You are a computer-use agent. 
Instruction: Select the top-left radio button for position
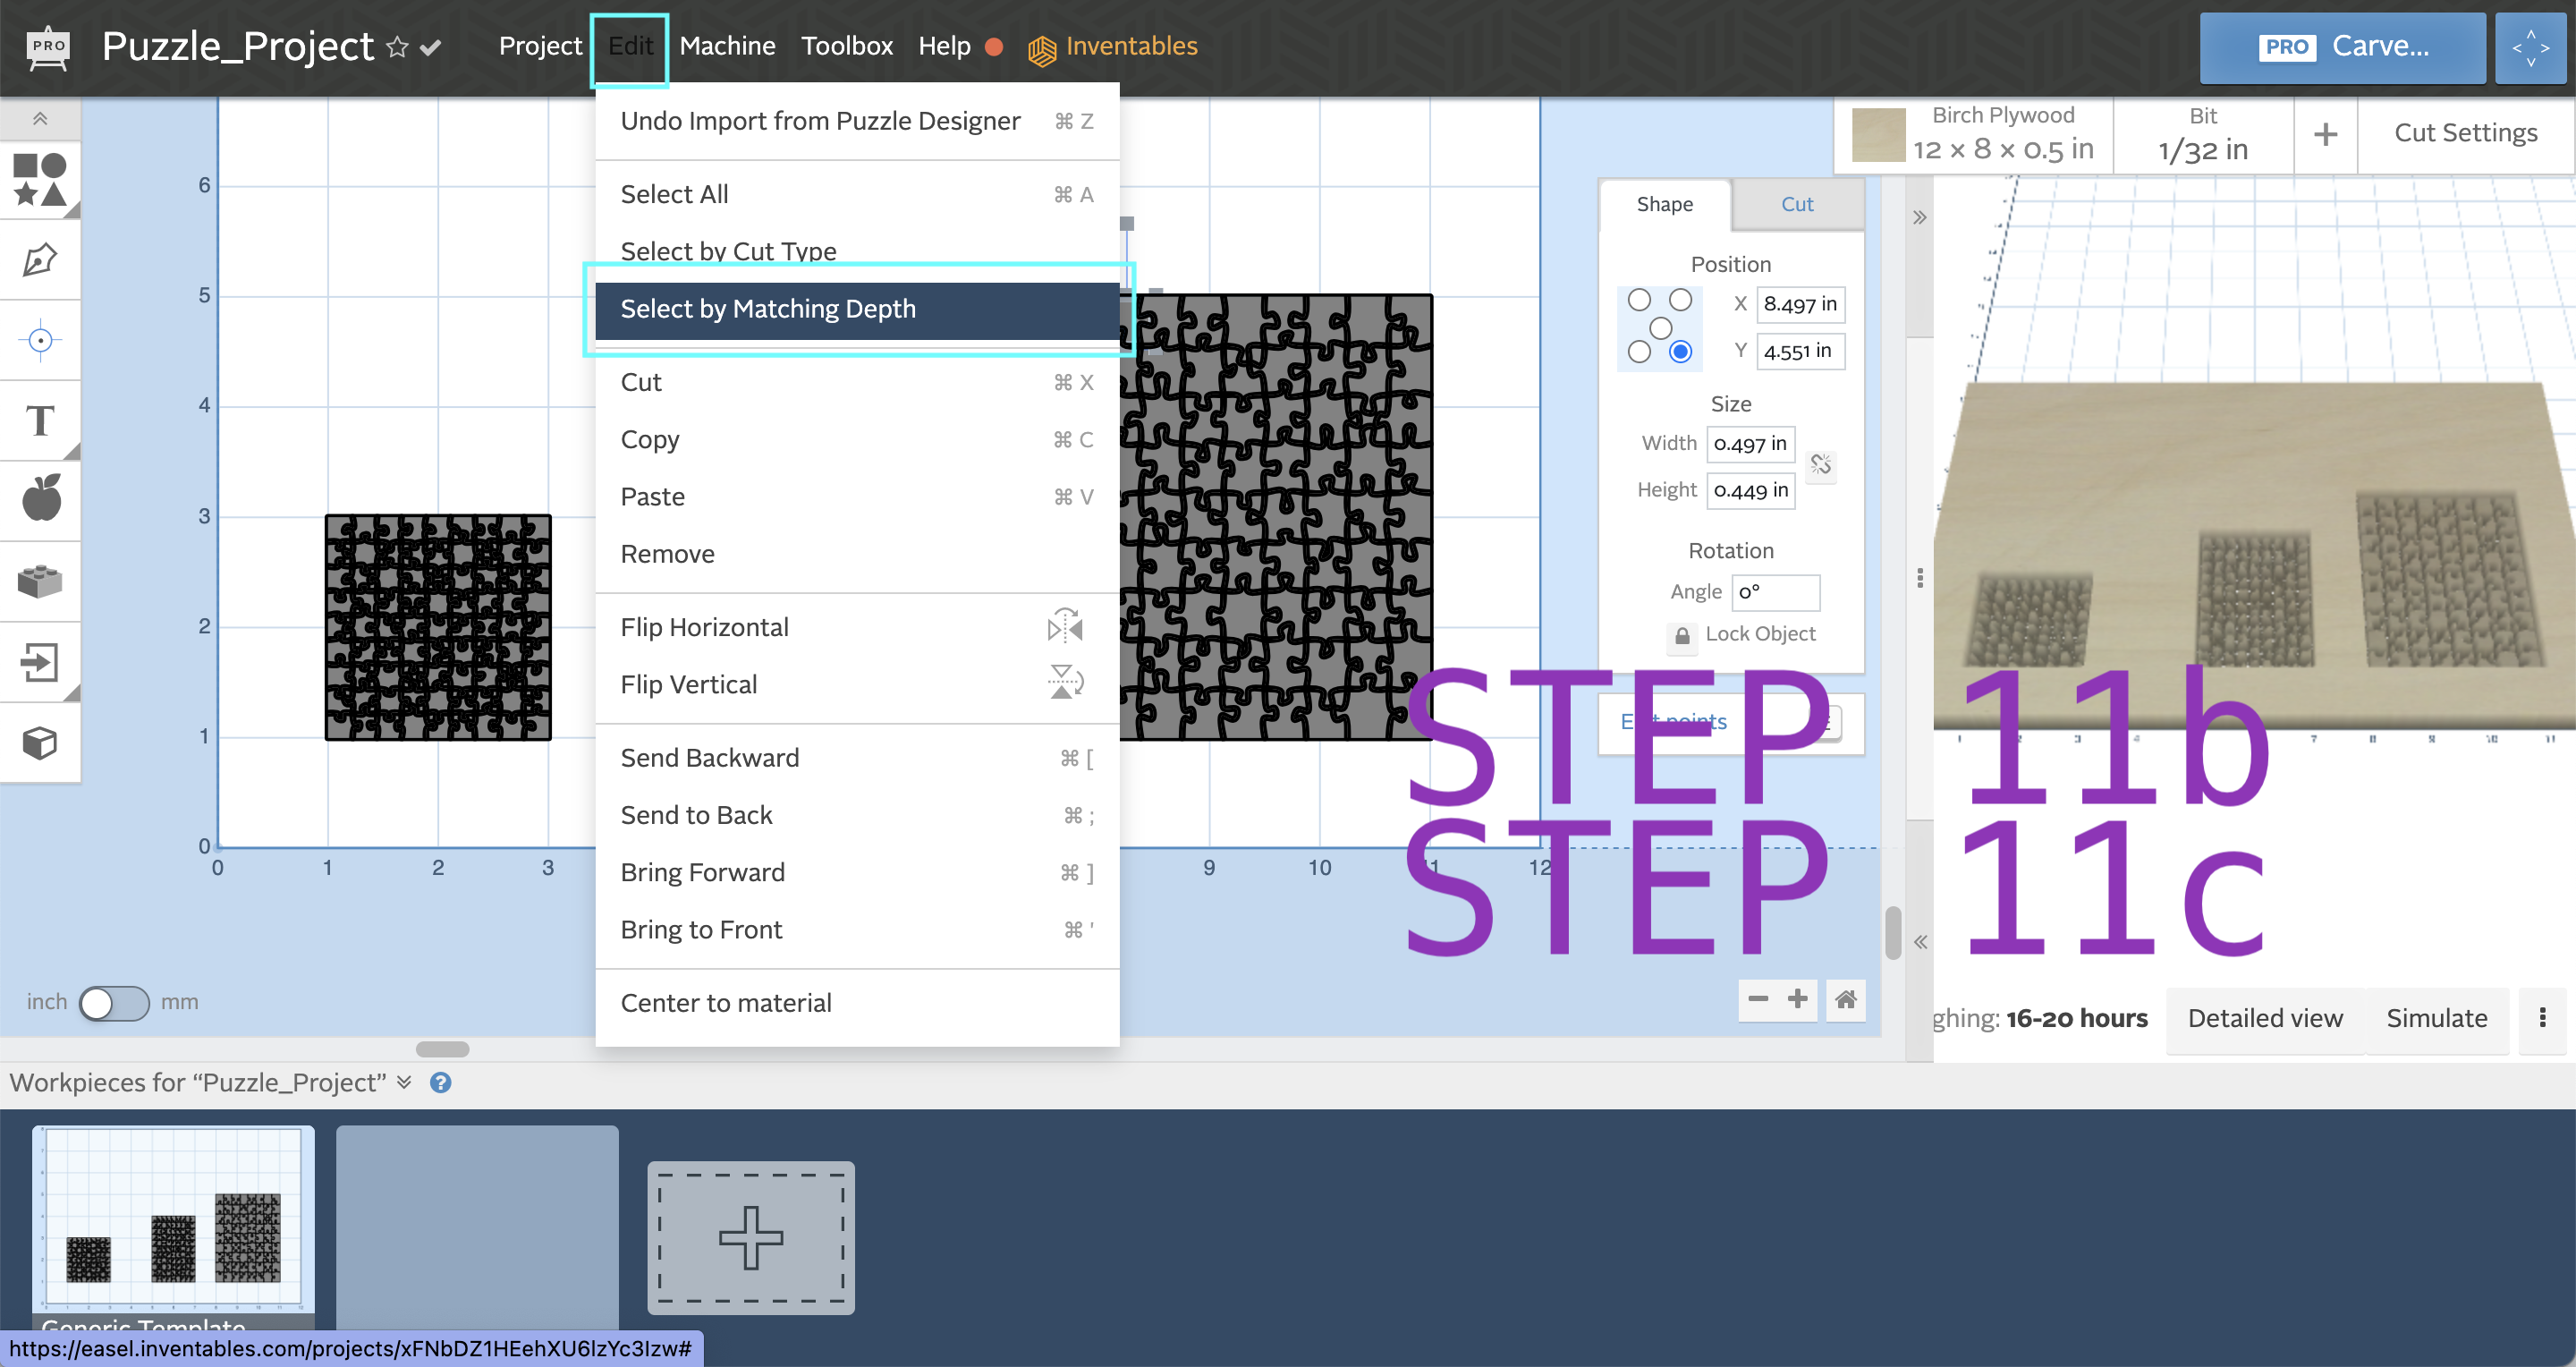pos(1639,298)
